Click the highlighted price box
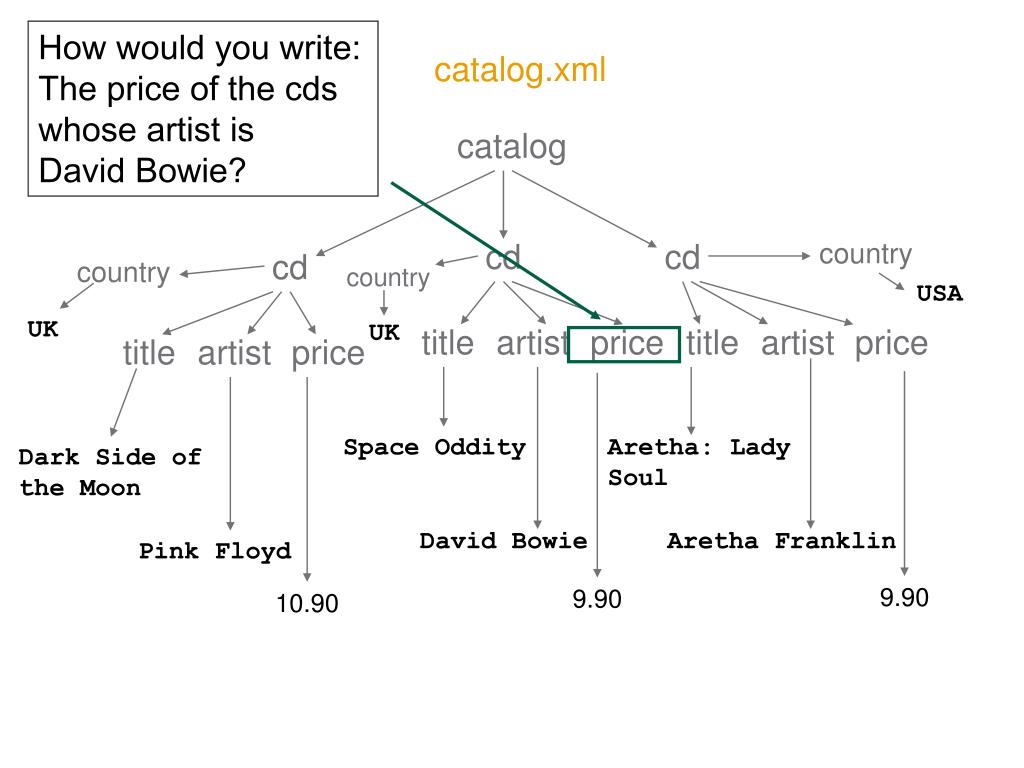The height and width of the screenshot is (768, 1024). 624,344
